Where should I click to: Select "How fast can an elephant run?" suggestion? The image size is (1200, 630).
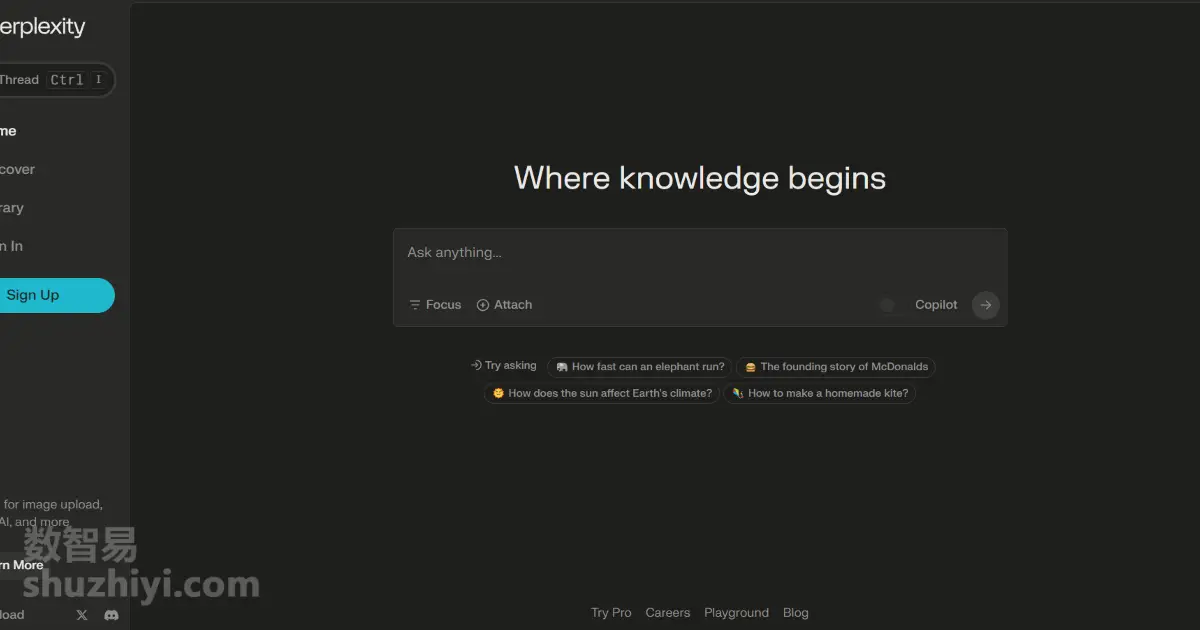tap(640, 367)
